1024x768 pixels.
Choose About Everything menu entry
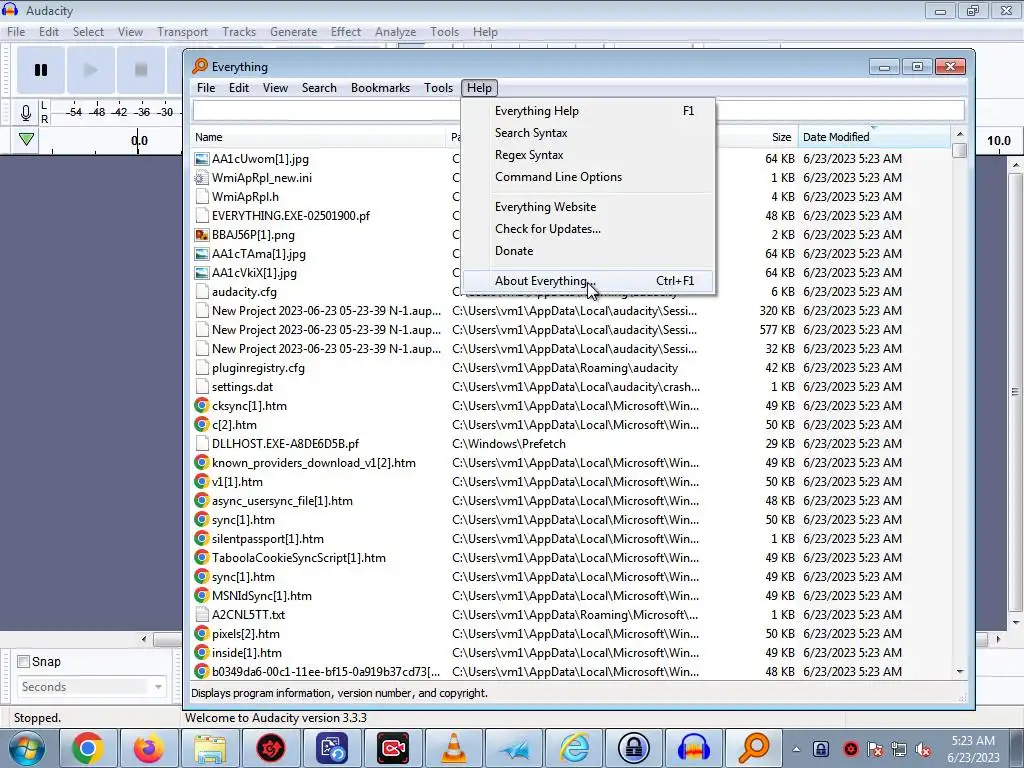tap(588, 281)
